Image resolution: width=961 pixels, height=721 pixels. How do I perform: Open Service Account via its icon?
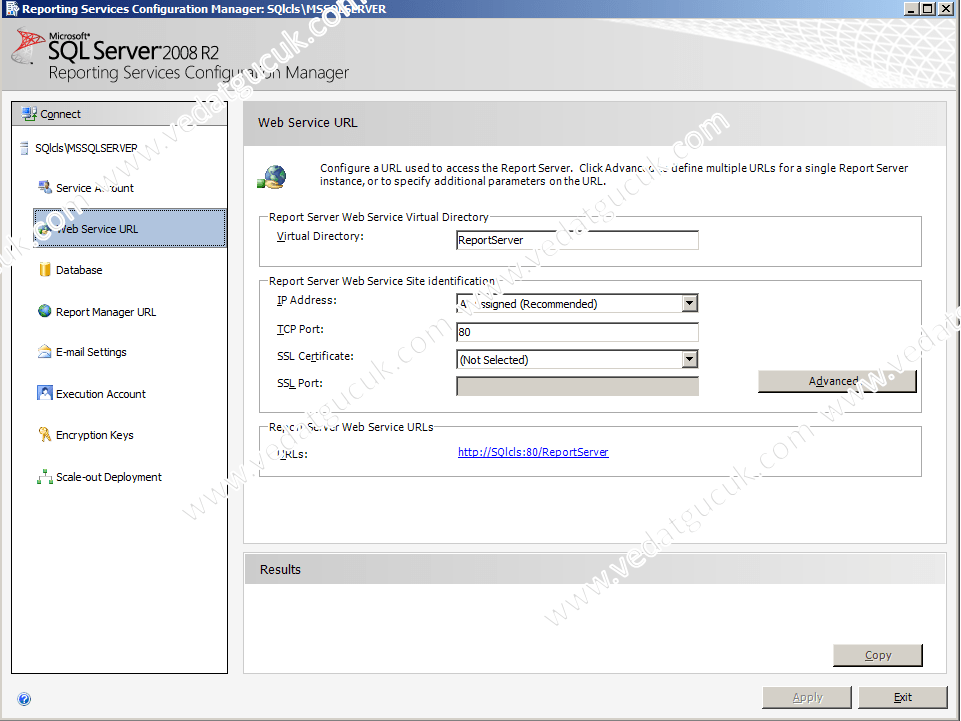(45, 187)
